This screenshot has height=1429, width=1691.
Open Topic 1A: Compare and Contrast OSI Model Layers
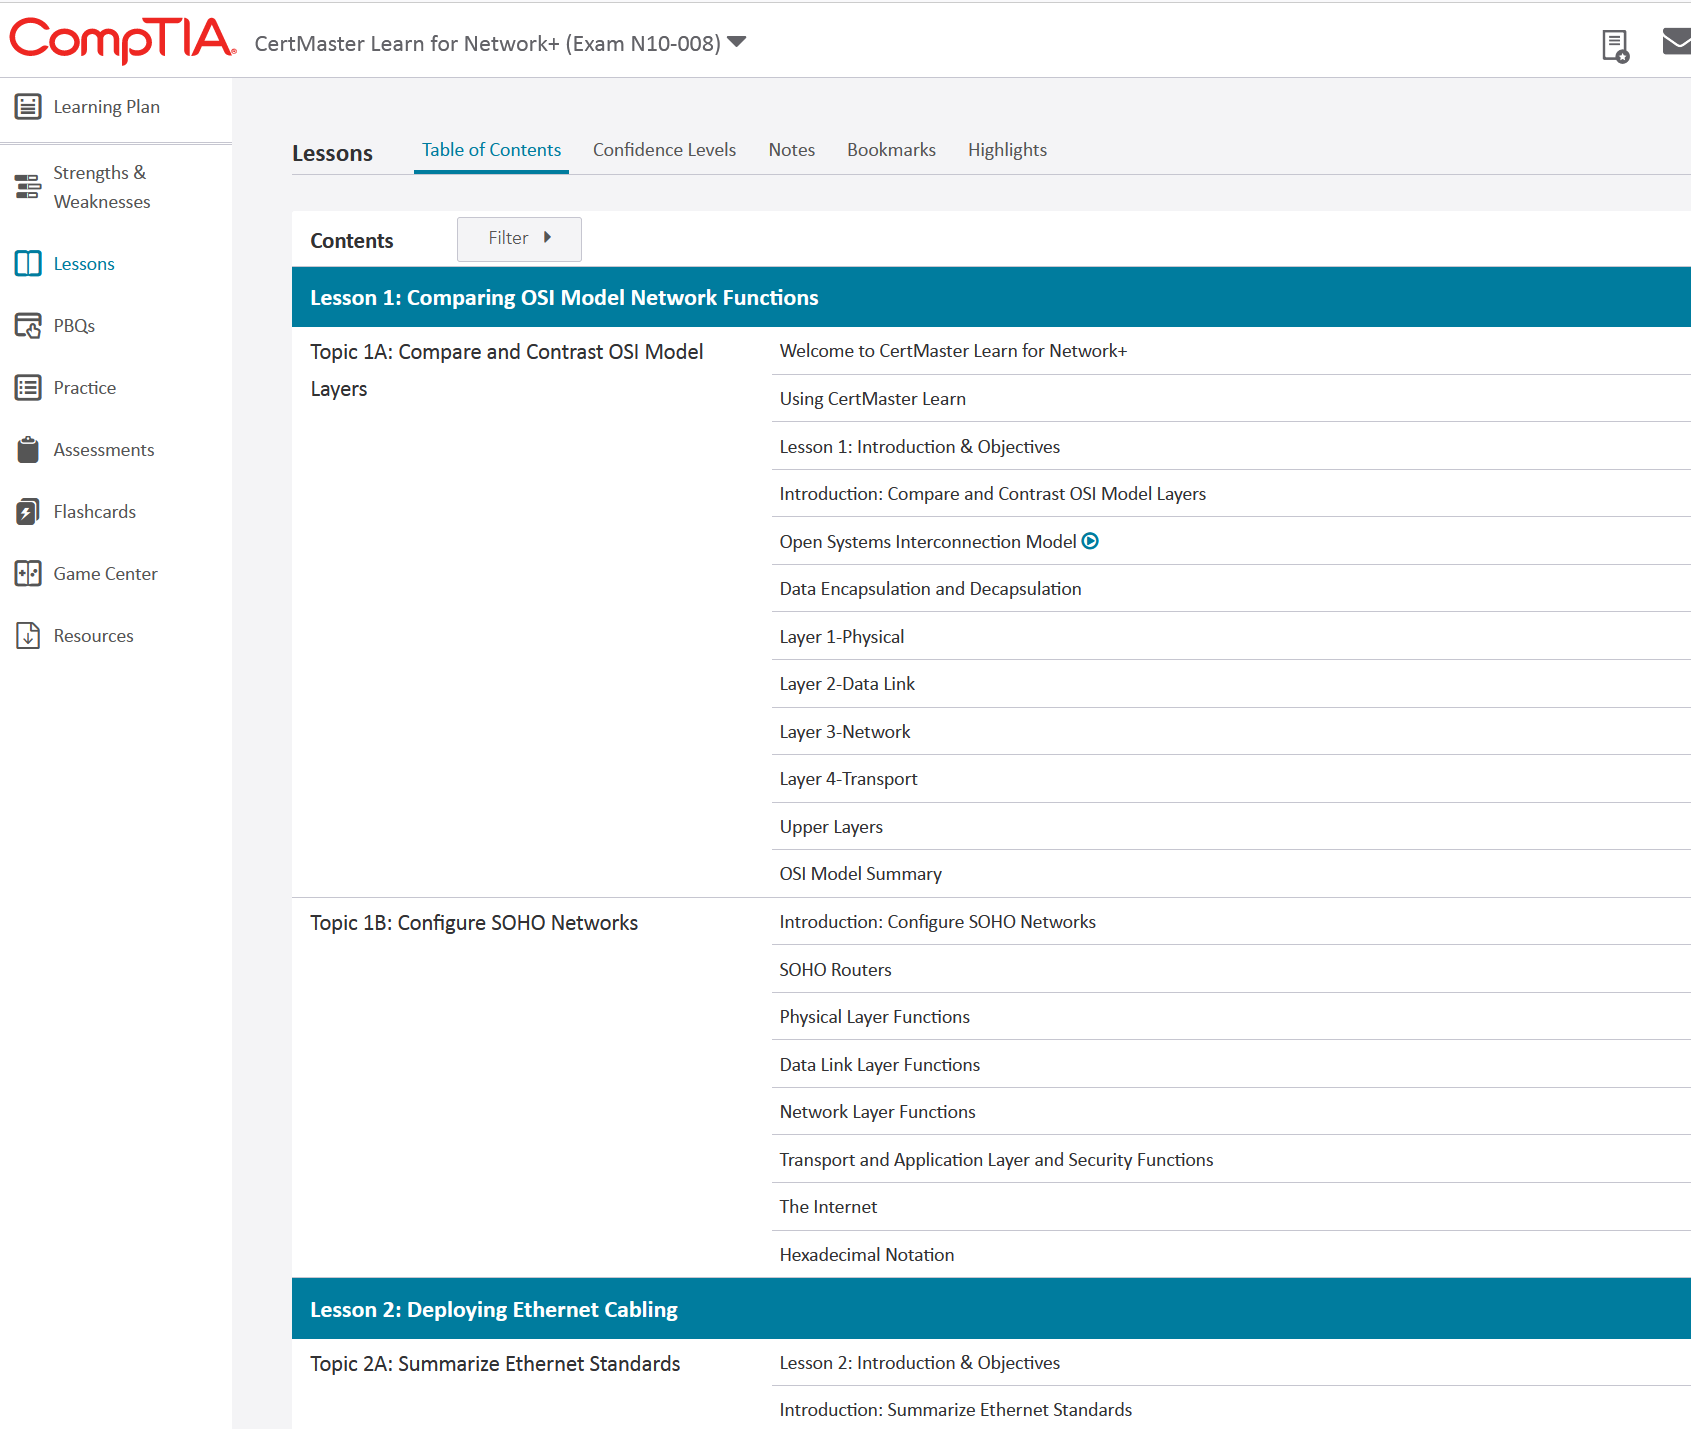click(506, 370)
